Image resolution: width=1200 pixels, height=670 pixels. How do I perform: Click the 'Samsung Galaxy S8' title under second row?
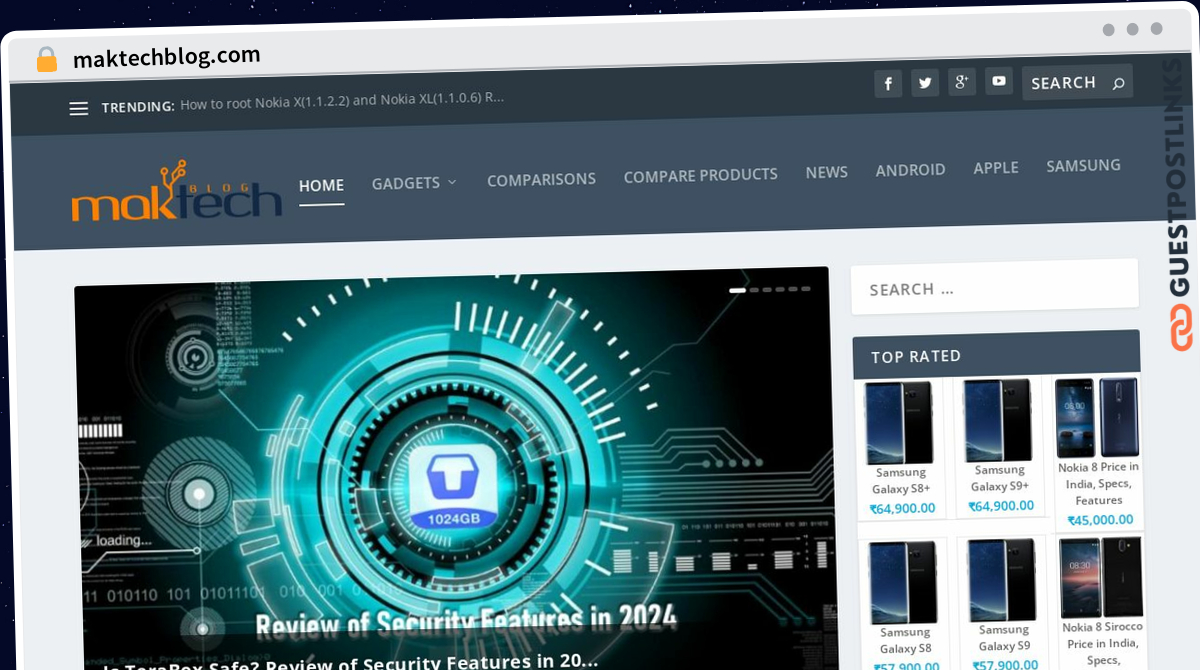pos(904,641)
